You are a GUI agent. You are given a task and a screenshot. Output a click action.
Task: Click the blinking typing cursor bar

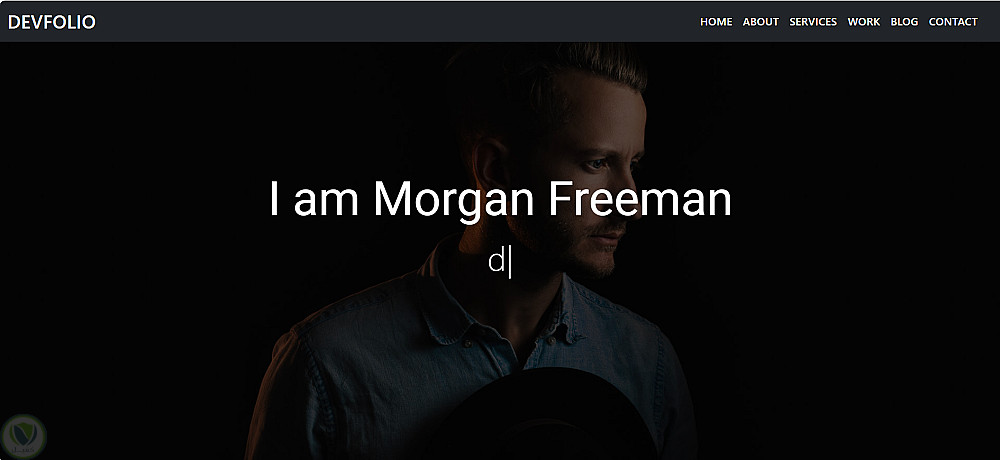point(510,263)
